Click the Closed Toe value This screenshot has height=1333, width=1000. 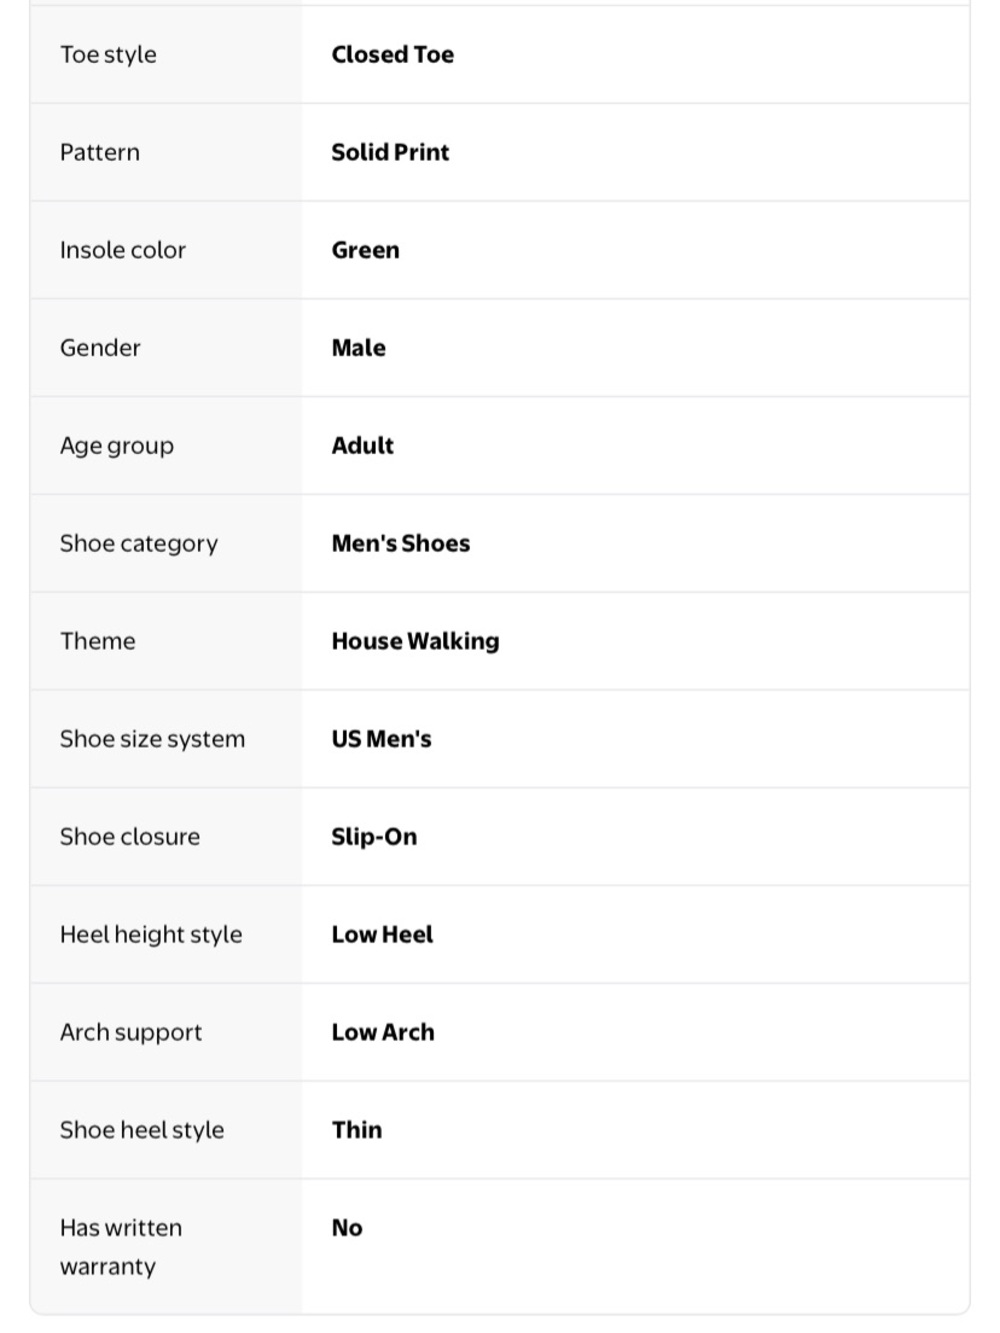(x=393, y=55)
